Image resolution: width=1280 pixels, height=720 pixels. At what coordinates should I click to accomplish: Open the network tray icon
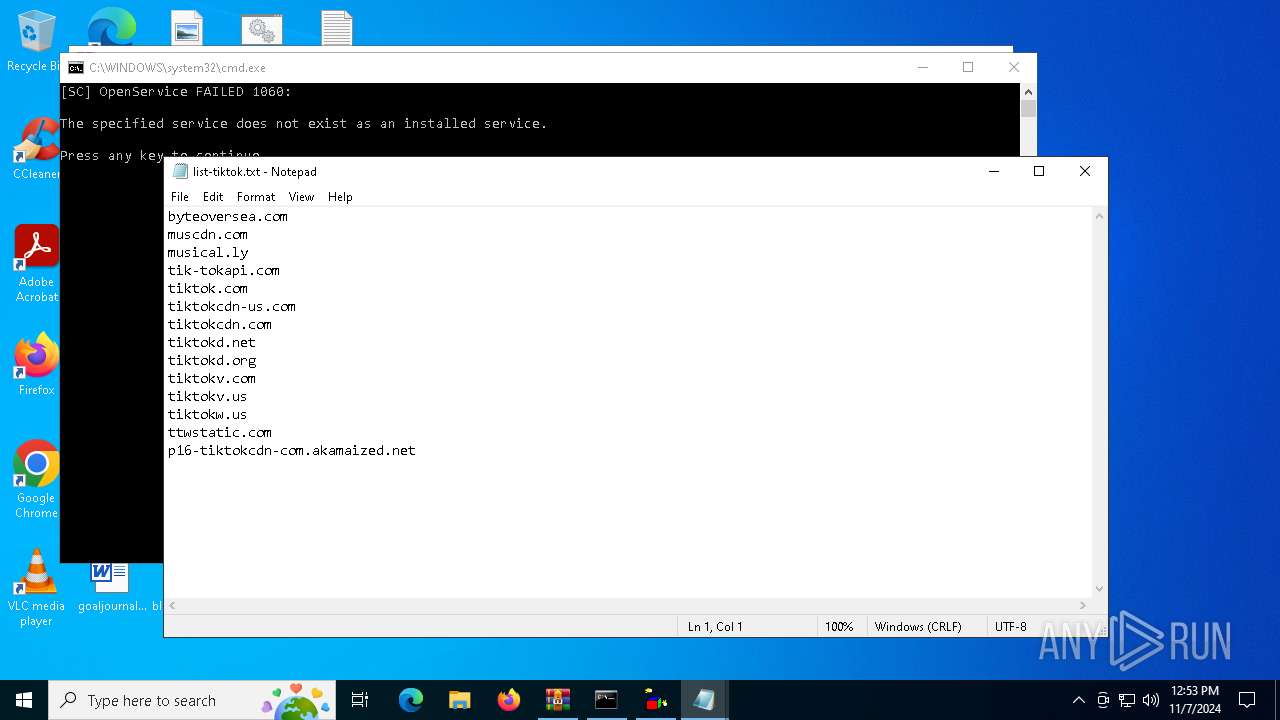point(1127,700)
